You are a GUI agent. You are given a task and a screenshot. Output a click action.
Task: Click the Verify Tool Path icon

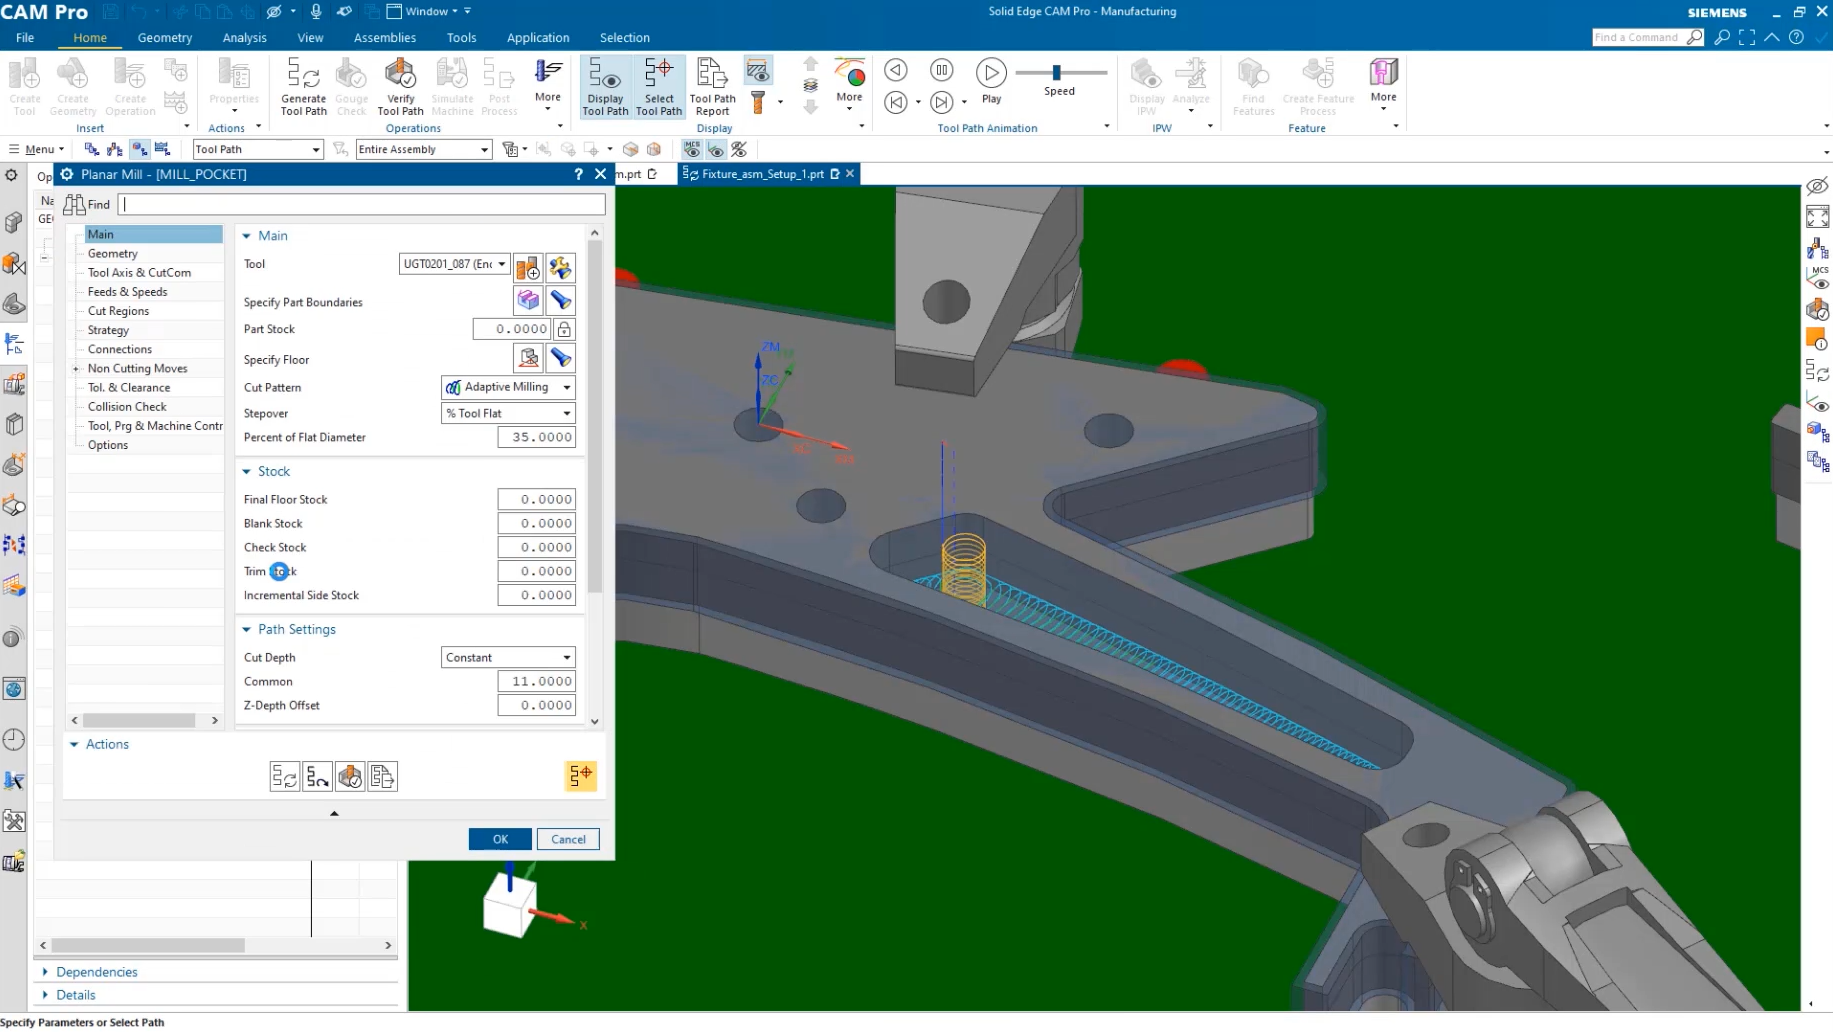(400, 86)
